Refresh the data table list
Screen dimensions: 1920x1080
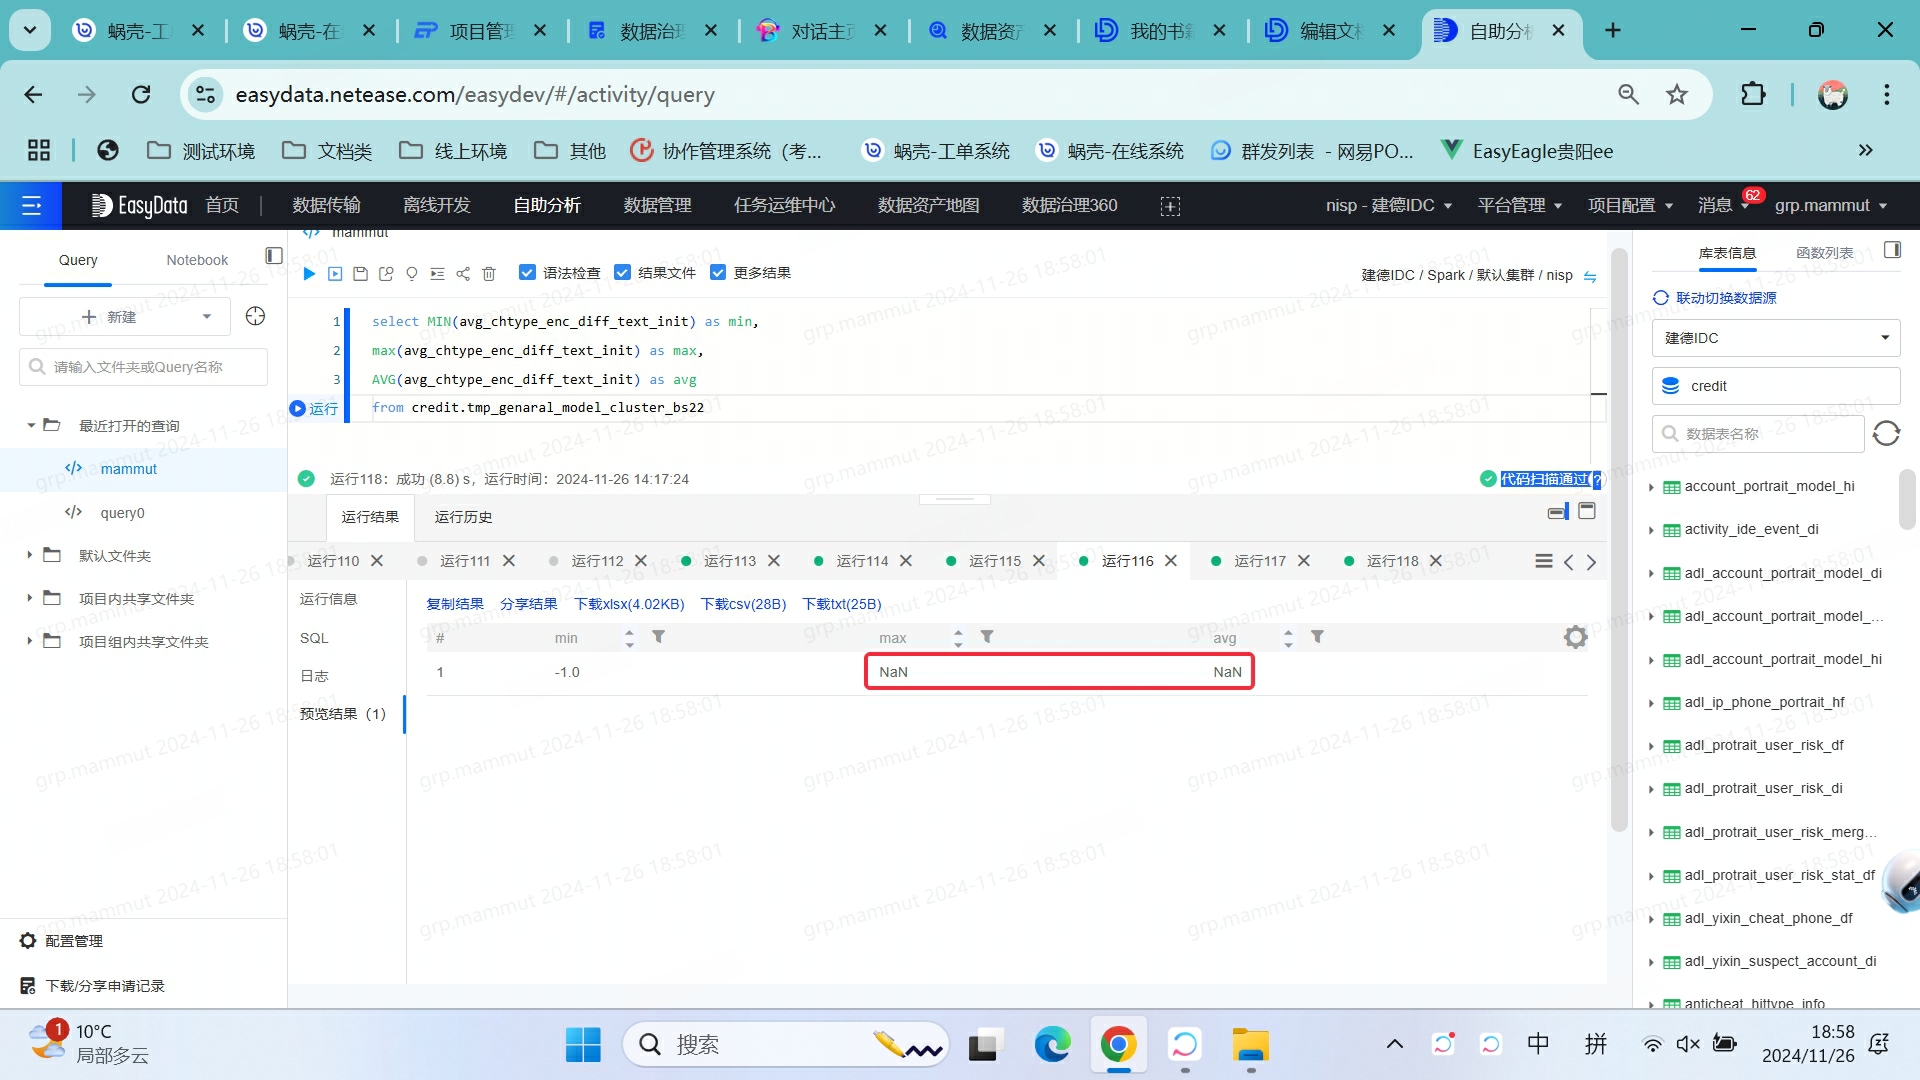[x=1886, y=433]
